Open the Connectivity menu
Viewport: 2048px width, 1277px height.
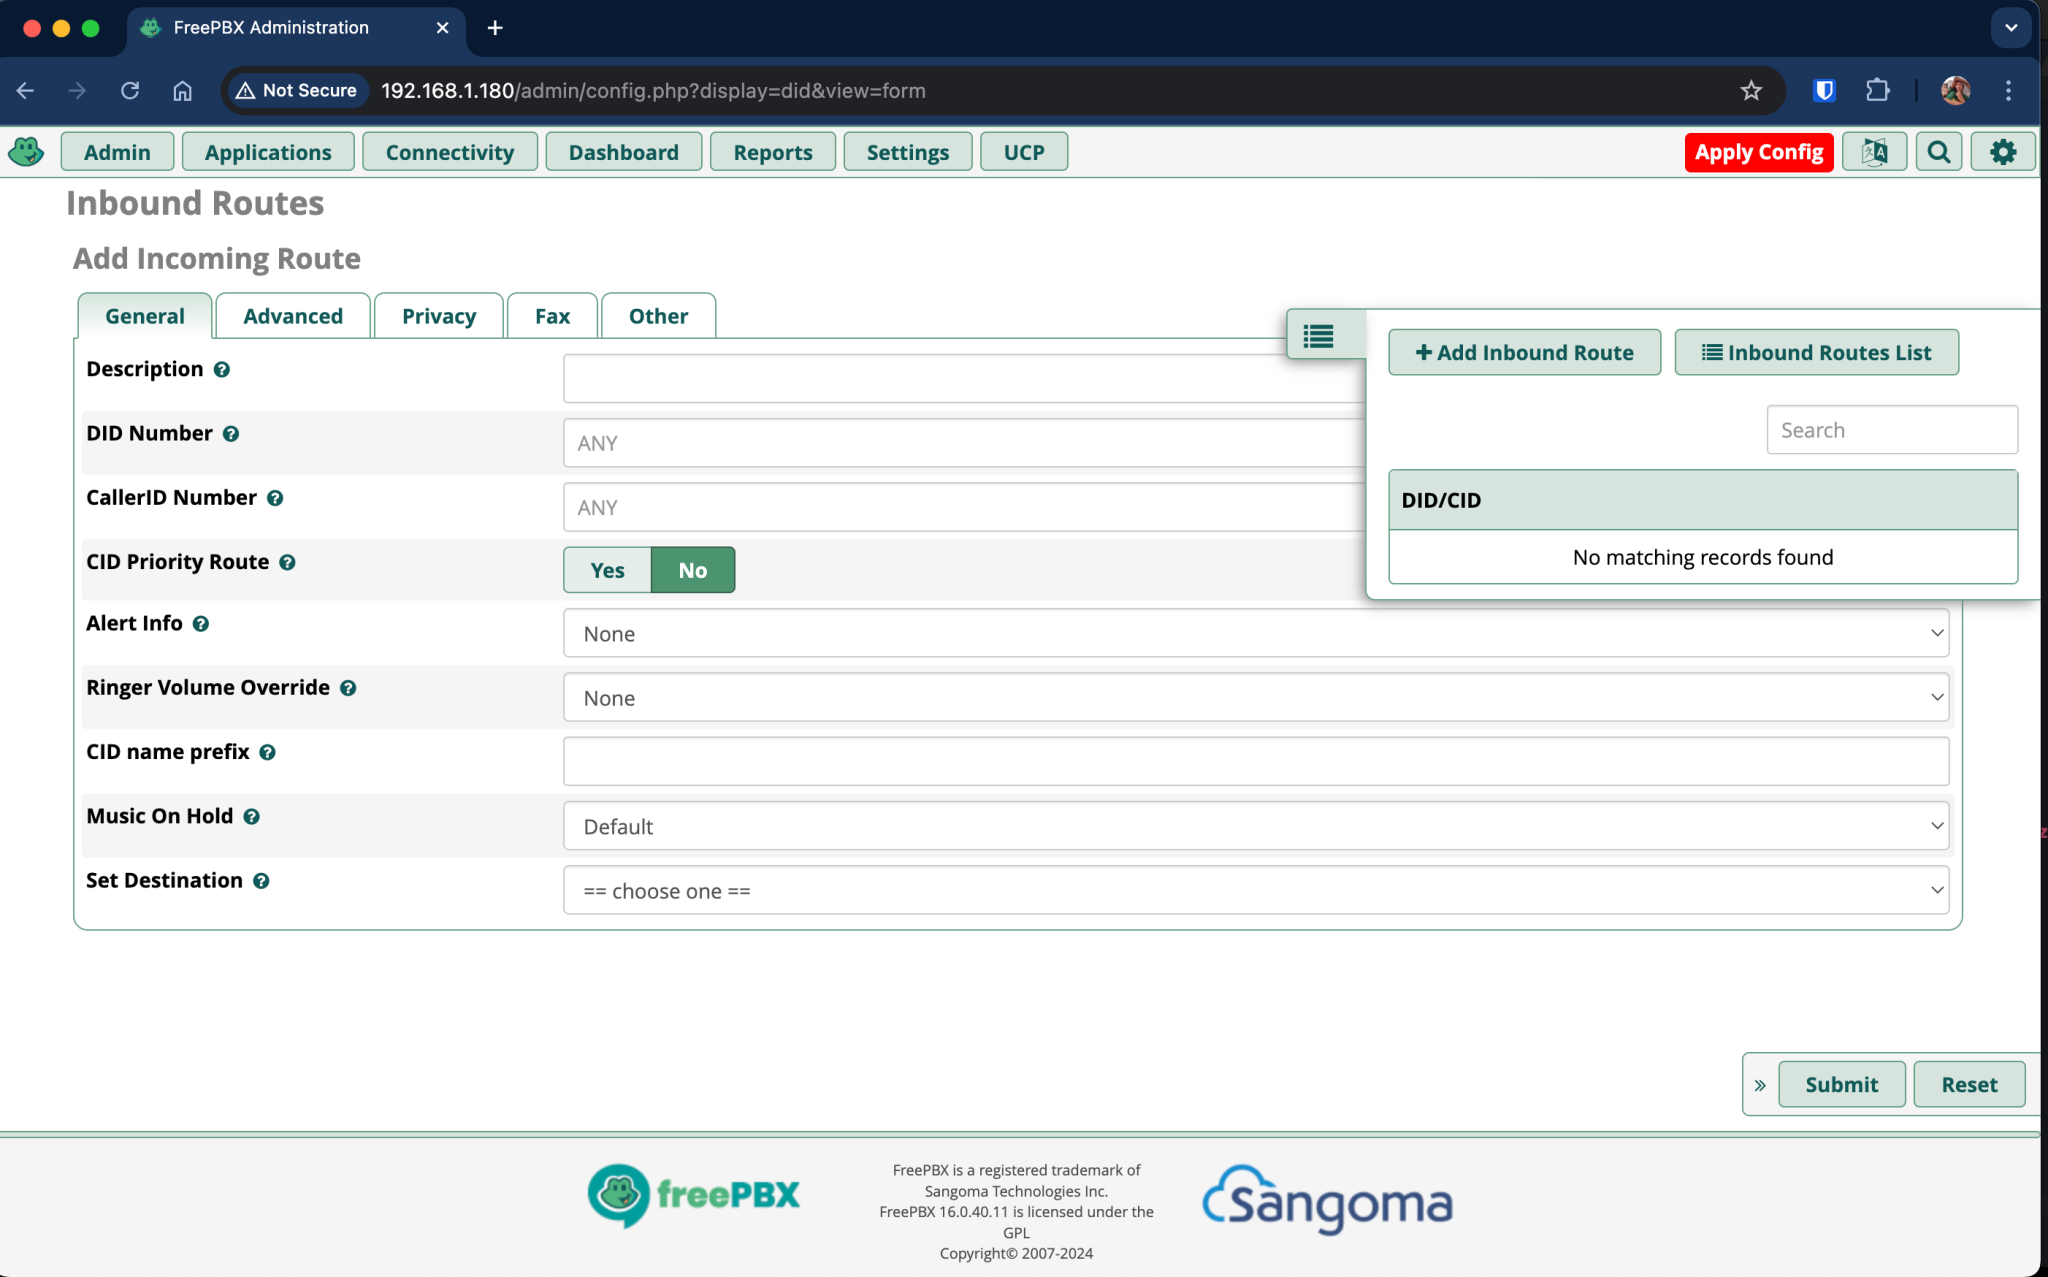tap(450, 151)
